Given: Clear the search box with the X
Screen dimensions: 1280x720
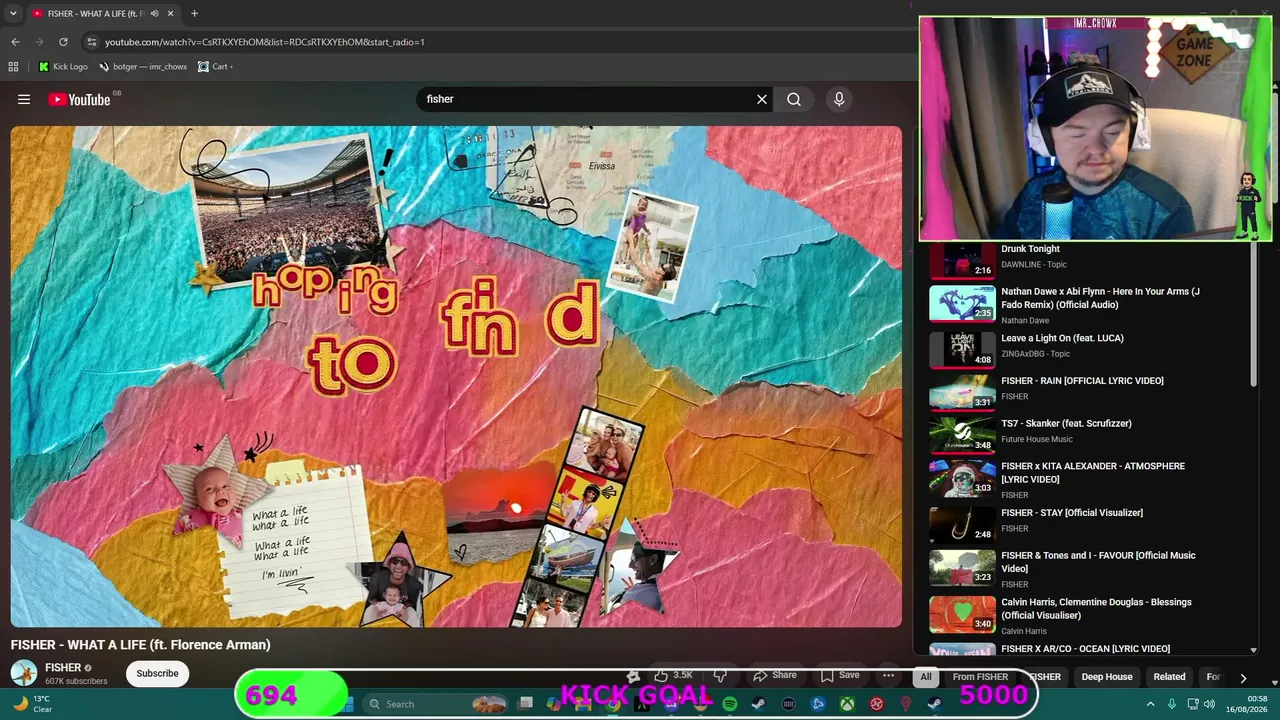Looking at the screenshot, I should click(x=762, y=99).
